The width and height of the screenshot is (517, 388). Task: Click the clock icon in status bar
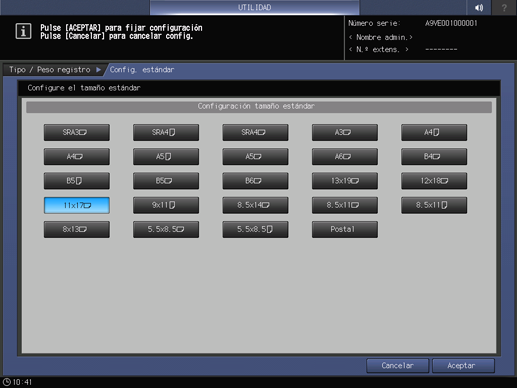tap(7, 382)
